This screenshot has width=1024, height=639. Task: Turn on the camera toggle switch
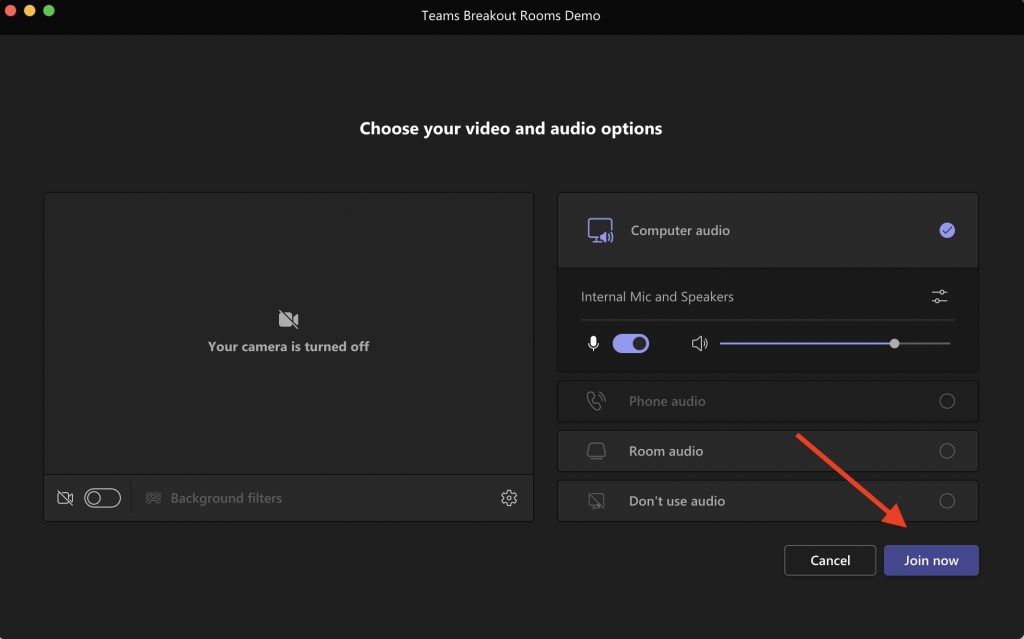point(103,498)
